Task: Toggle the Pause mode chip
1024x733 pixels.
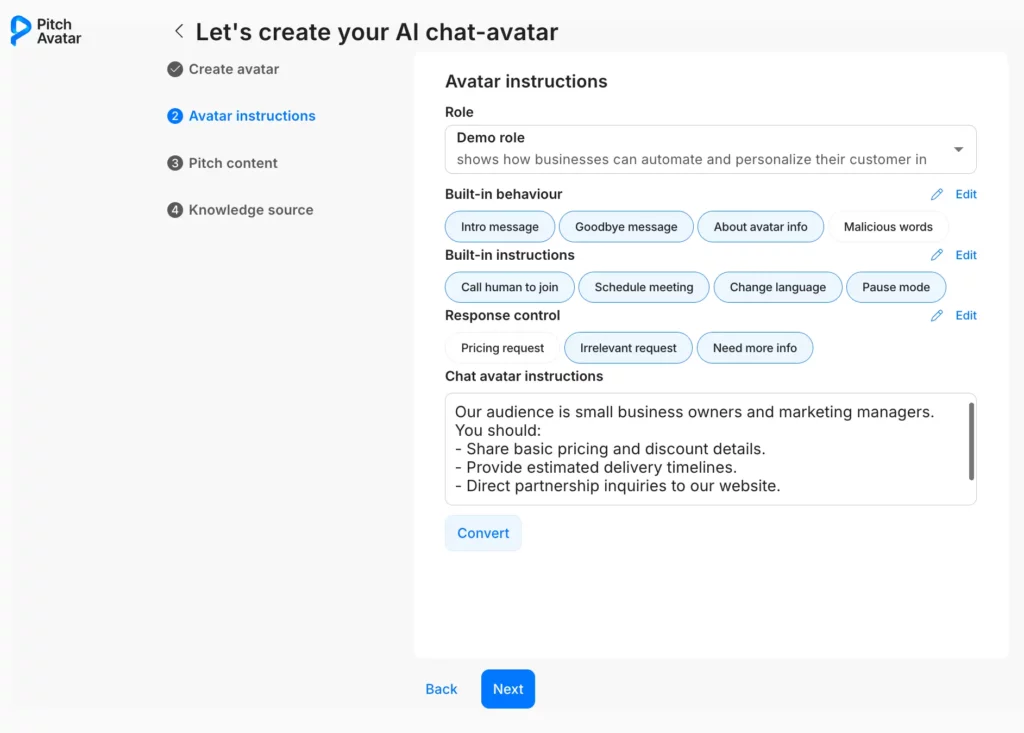Action: tap(895, 287)
